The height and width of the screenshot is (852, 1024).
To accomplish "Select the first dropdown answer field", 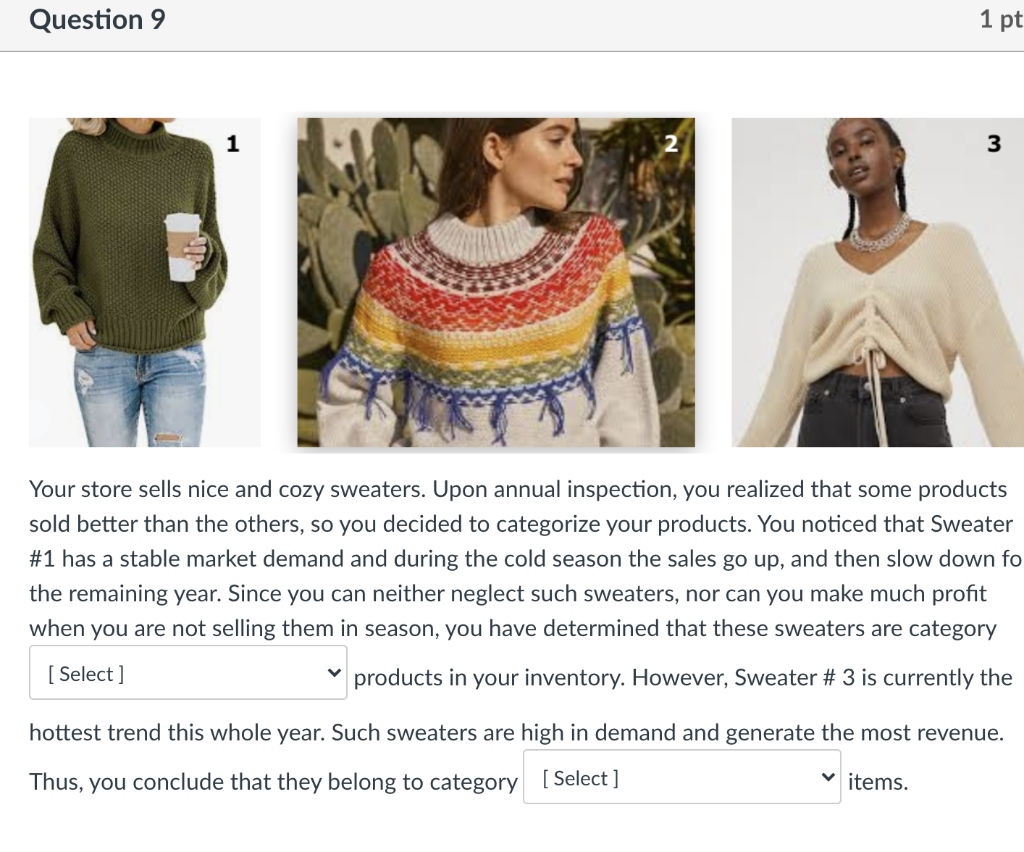I will click(x=188, y=672).
